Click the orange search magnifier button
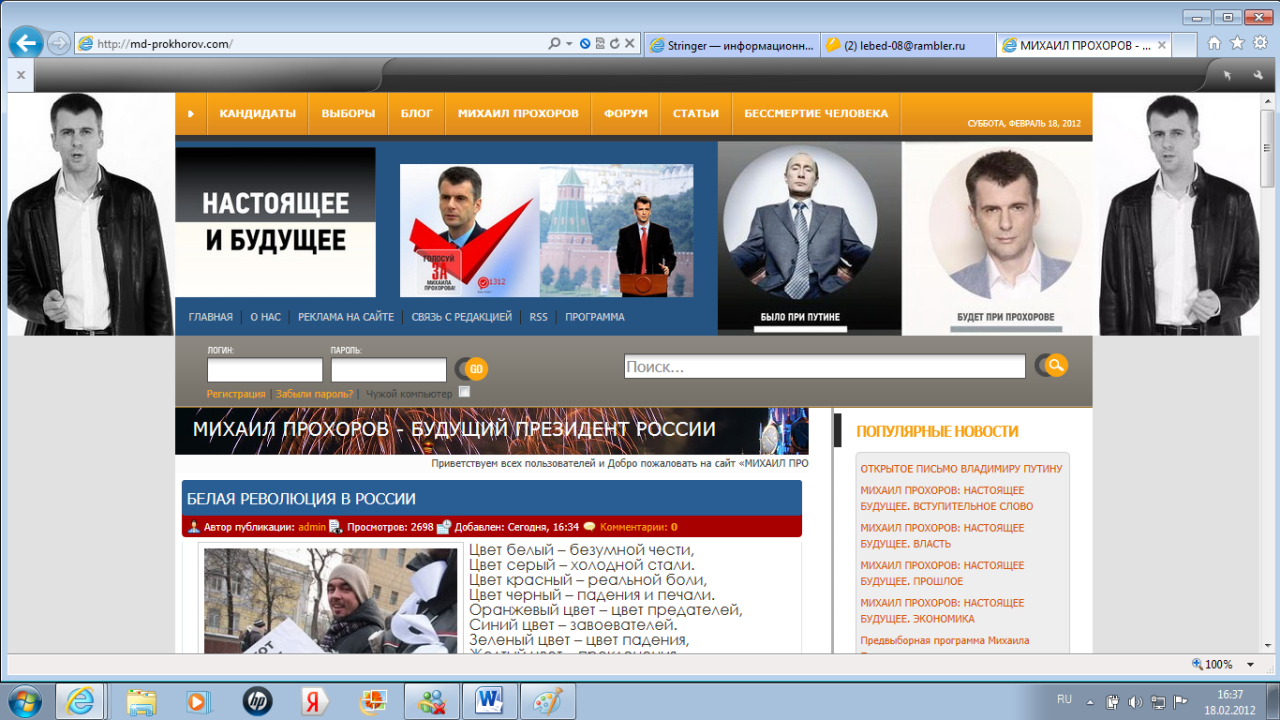Image resolution: width=1280 pixels, height=720 pixels. [1052, 366]
